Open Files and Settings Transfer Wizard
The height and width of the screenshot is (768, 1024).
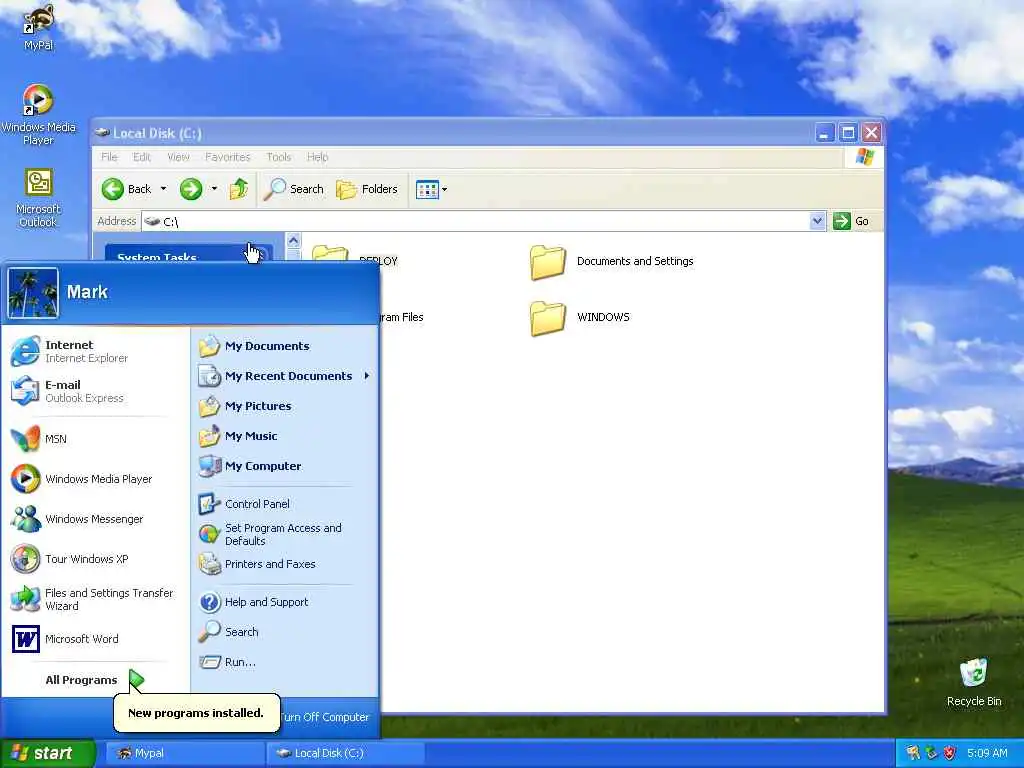tap(97, 599)
